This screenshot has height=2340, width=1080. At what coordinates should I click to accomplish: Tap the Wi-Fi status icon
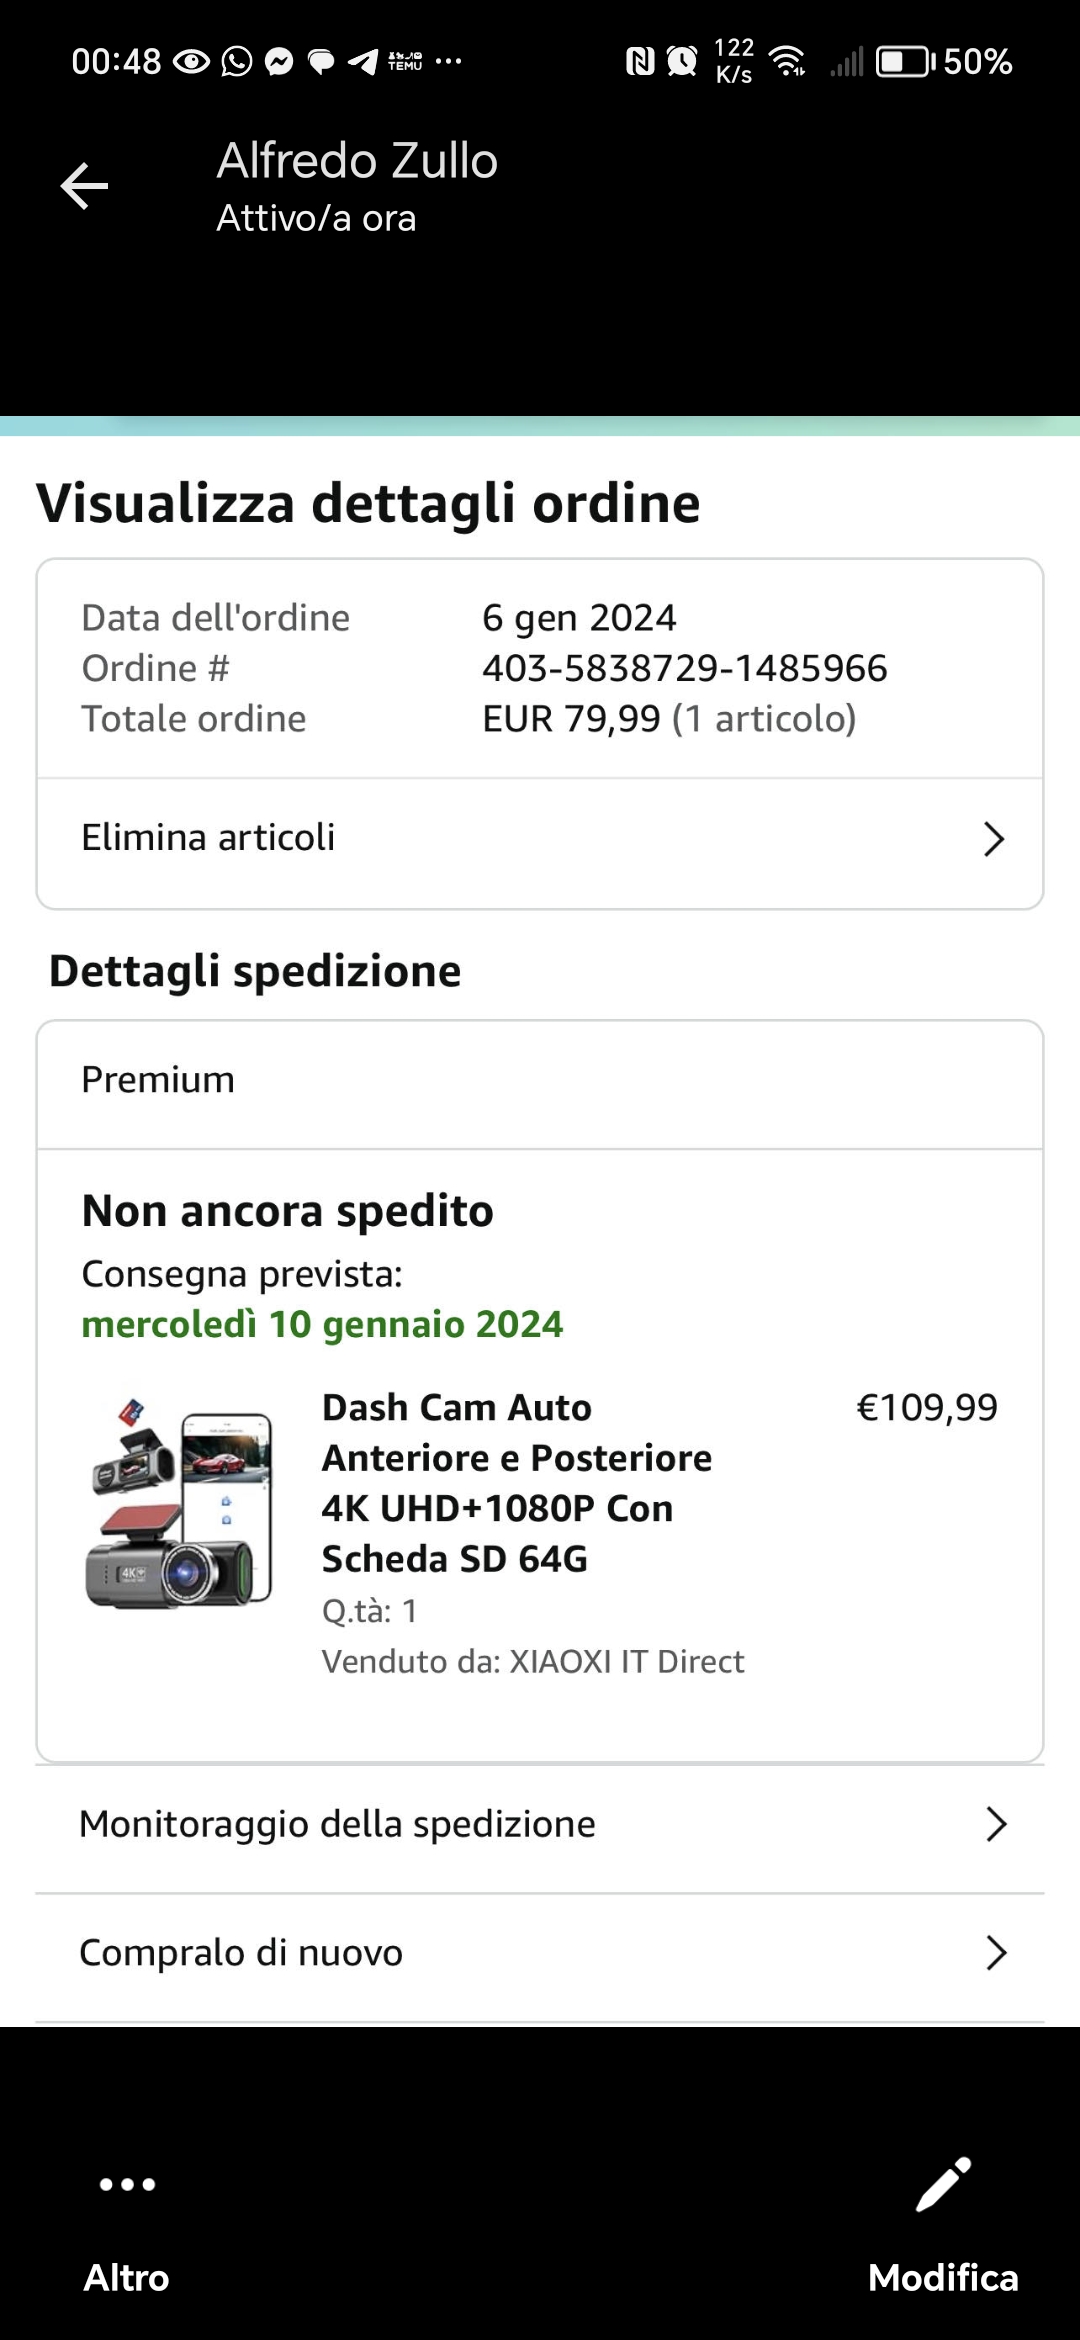pyautogui.click(x=789, y=62)
